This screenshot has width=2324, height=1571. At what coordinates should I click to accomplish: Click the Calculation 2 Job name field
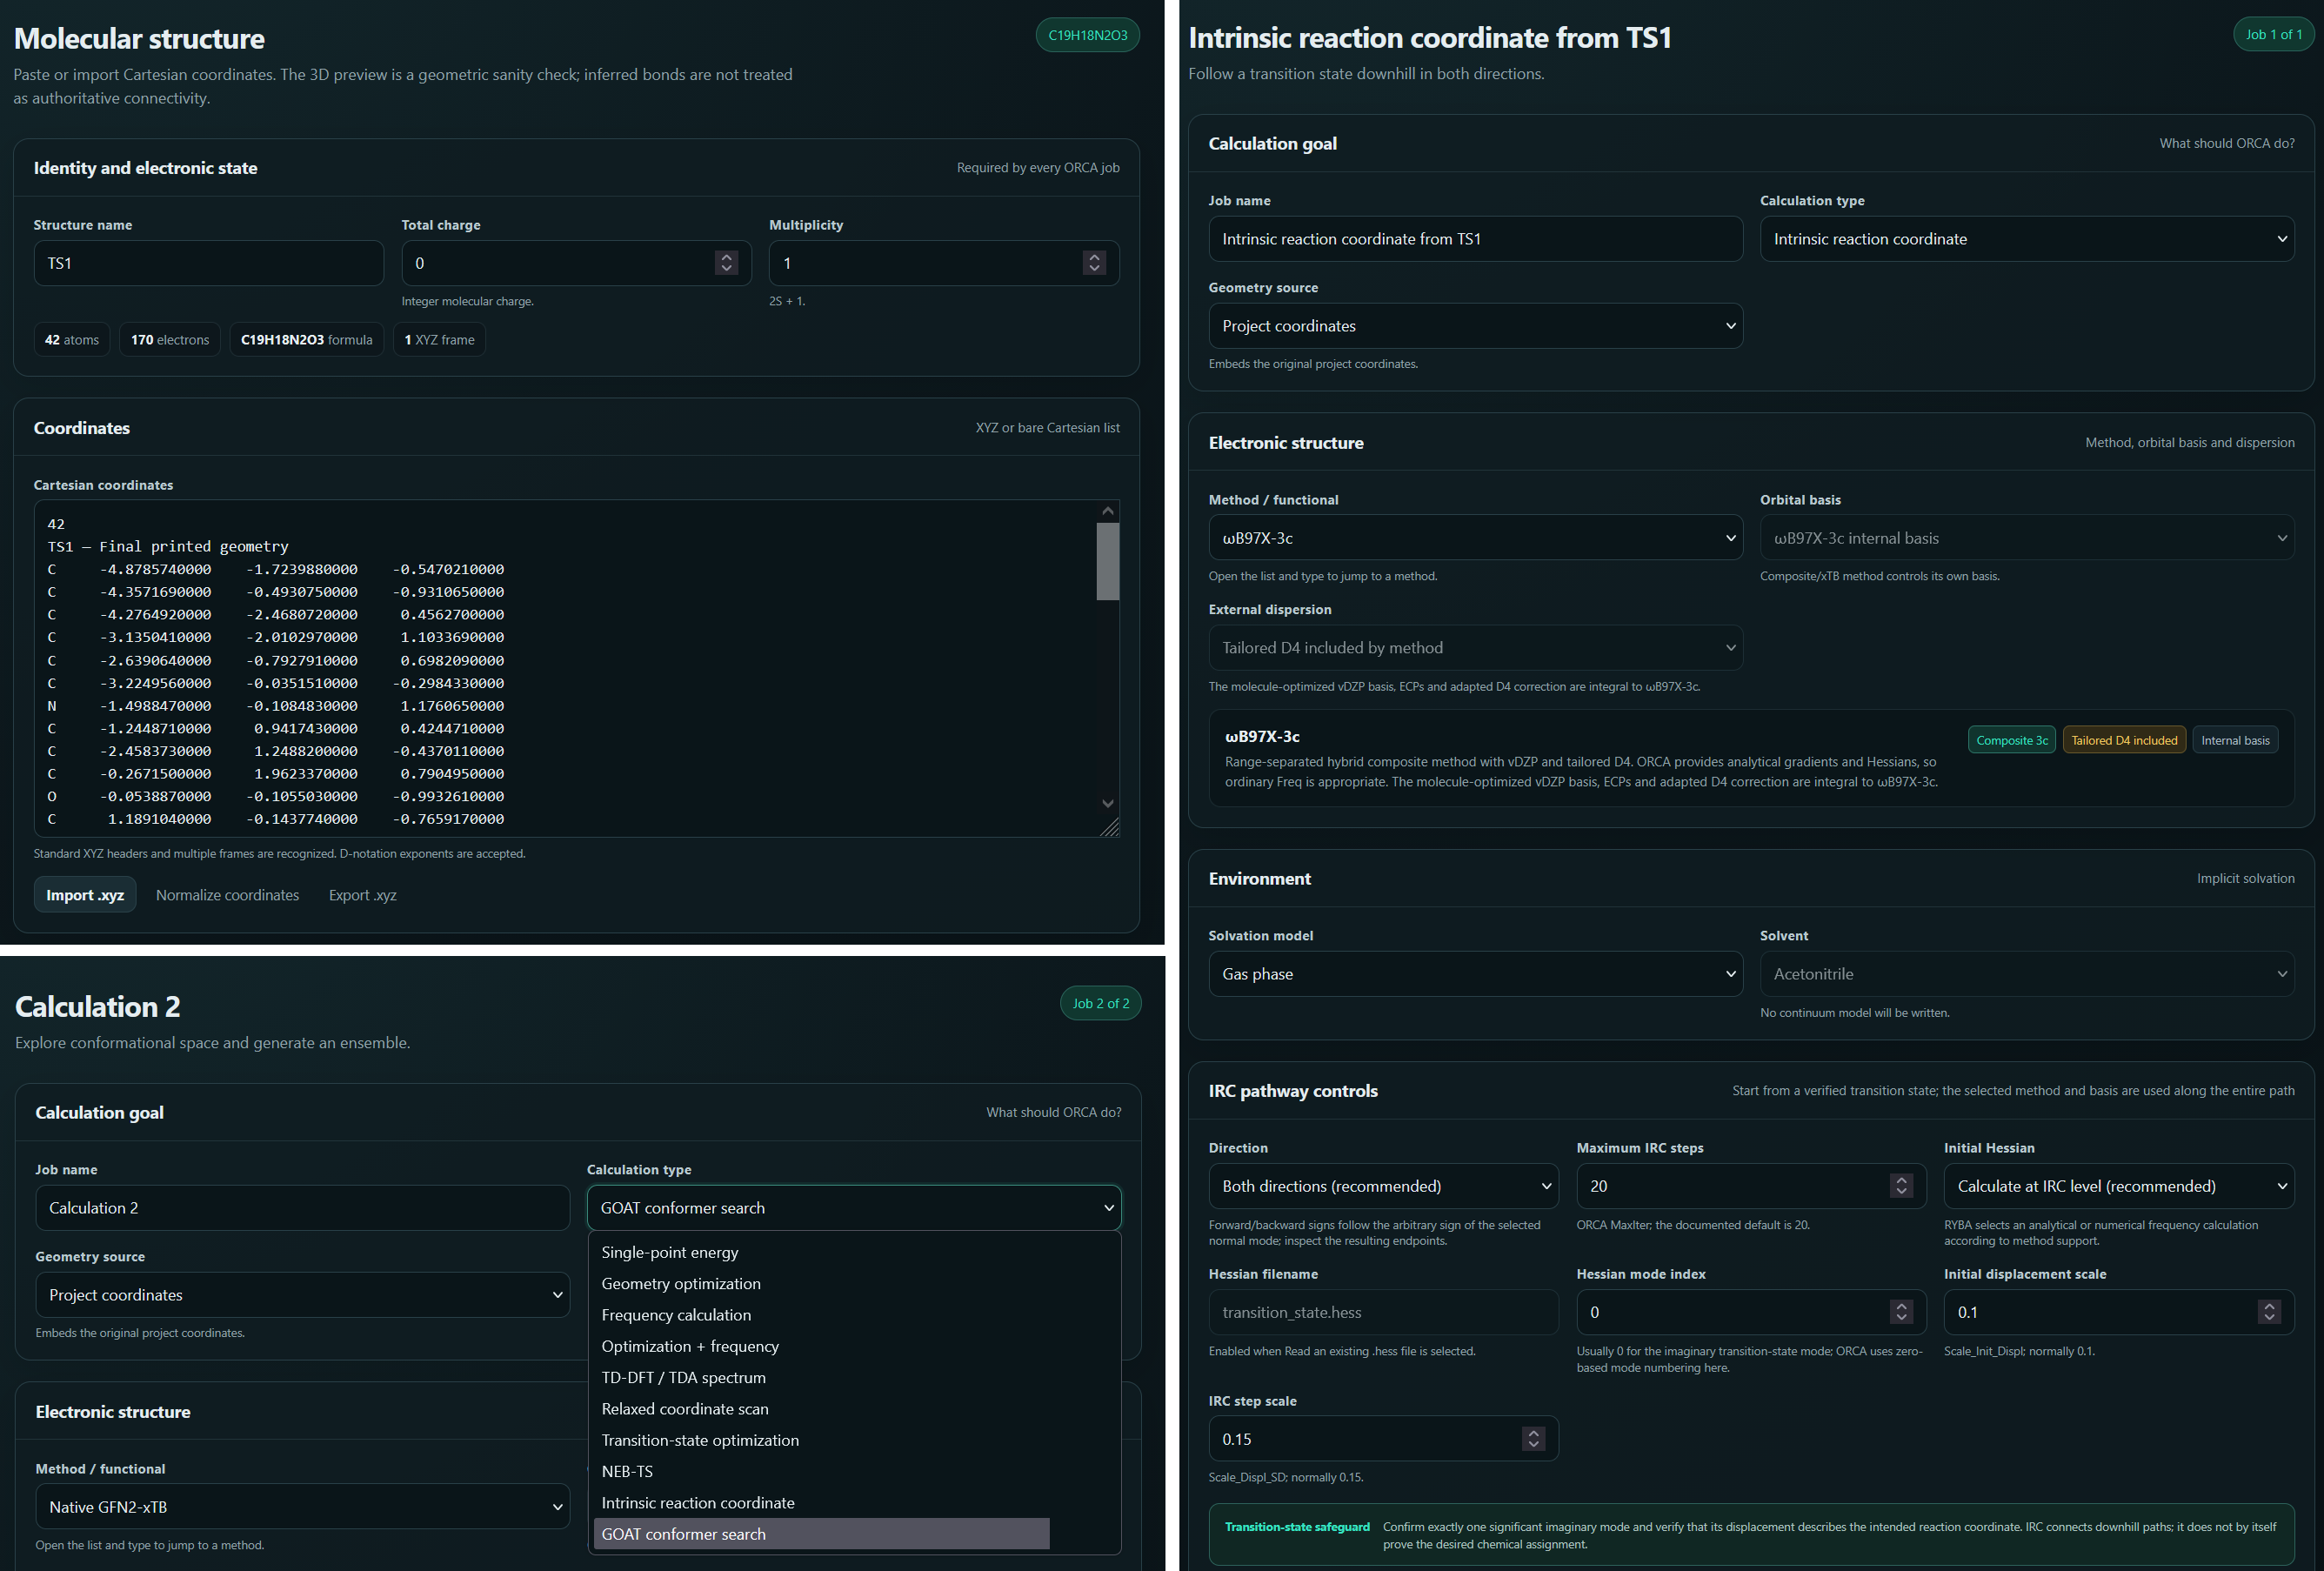click(302, 1208)
